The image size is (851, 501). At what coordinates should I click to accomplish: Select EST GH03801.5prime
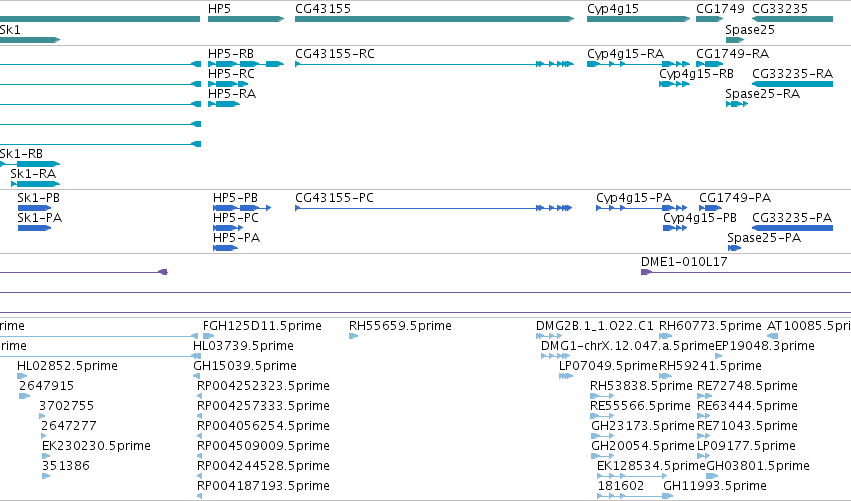coord(712,476)
